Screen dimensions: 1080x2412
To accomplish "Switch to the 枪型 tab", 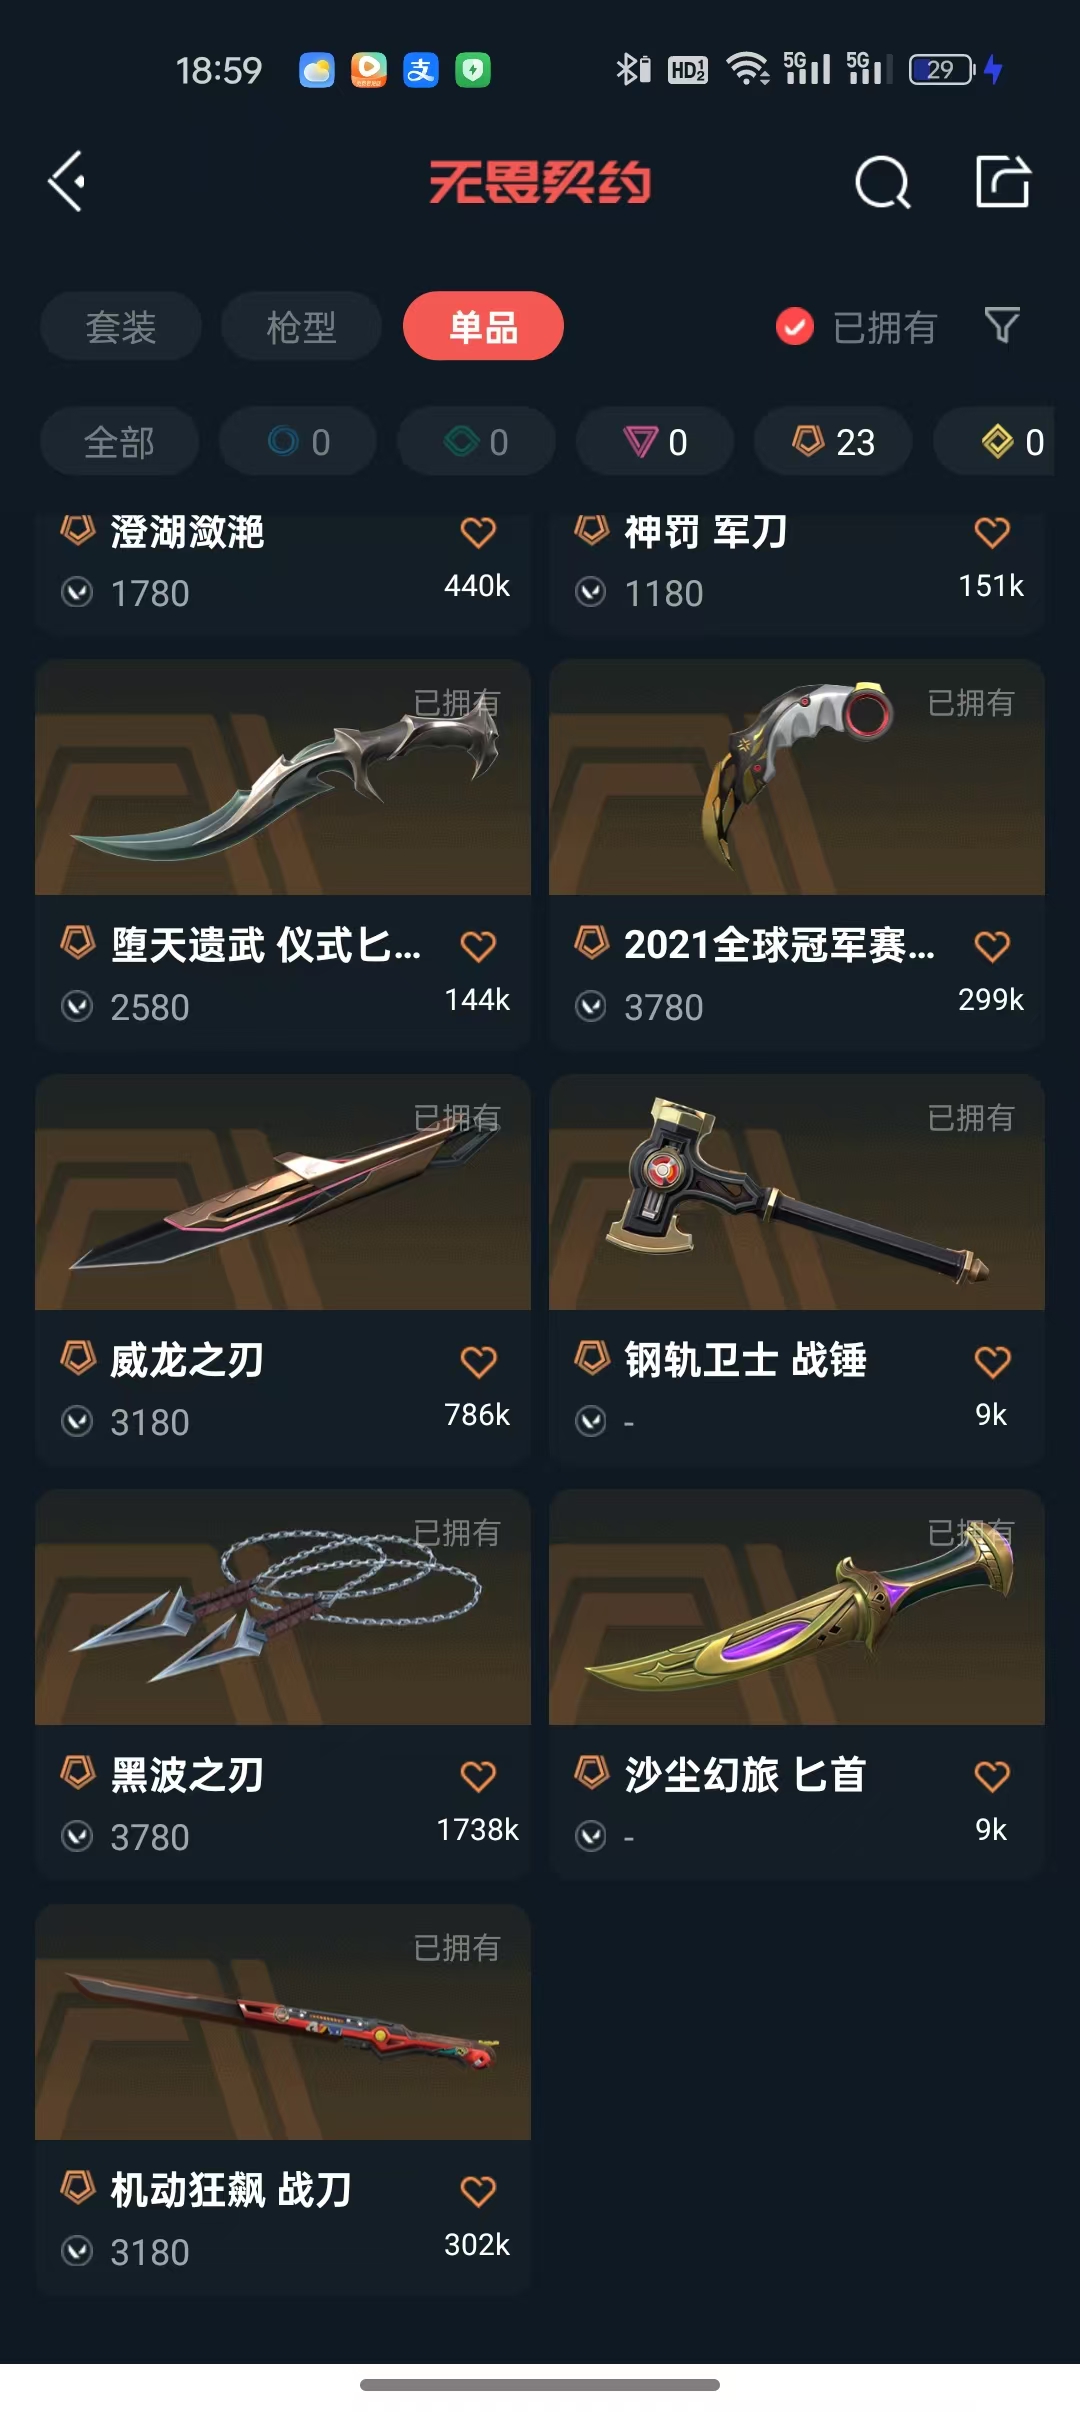I will coord(301,326).
